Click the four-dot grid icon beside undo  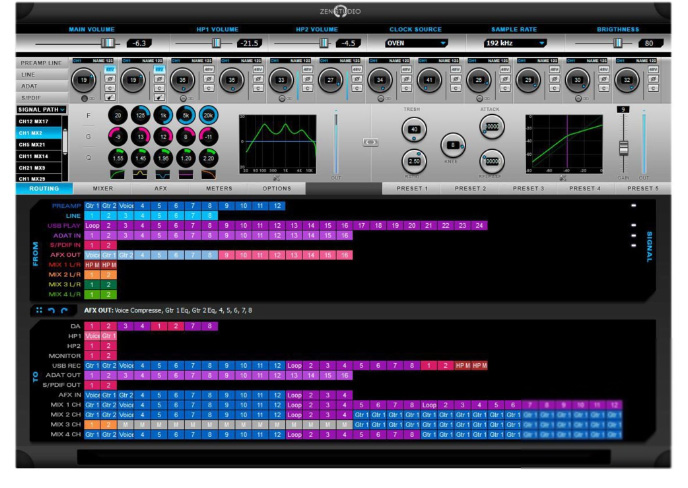pos(37,310)
